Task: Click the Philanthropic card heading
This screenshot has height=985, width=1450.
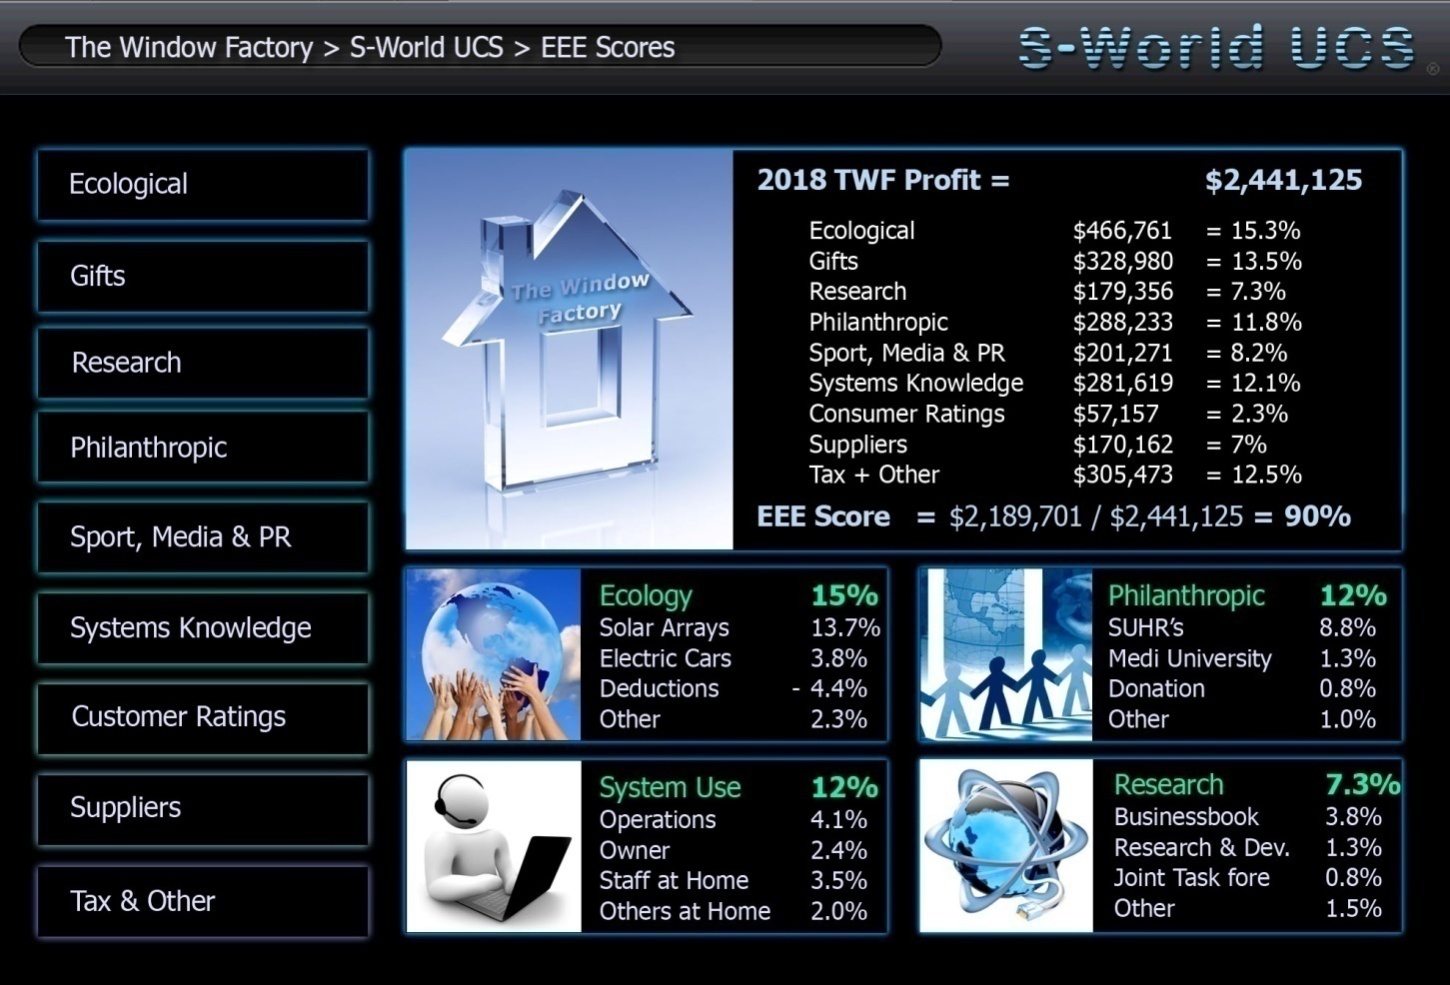Action: click(x=1186, y=596)
